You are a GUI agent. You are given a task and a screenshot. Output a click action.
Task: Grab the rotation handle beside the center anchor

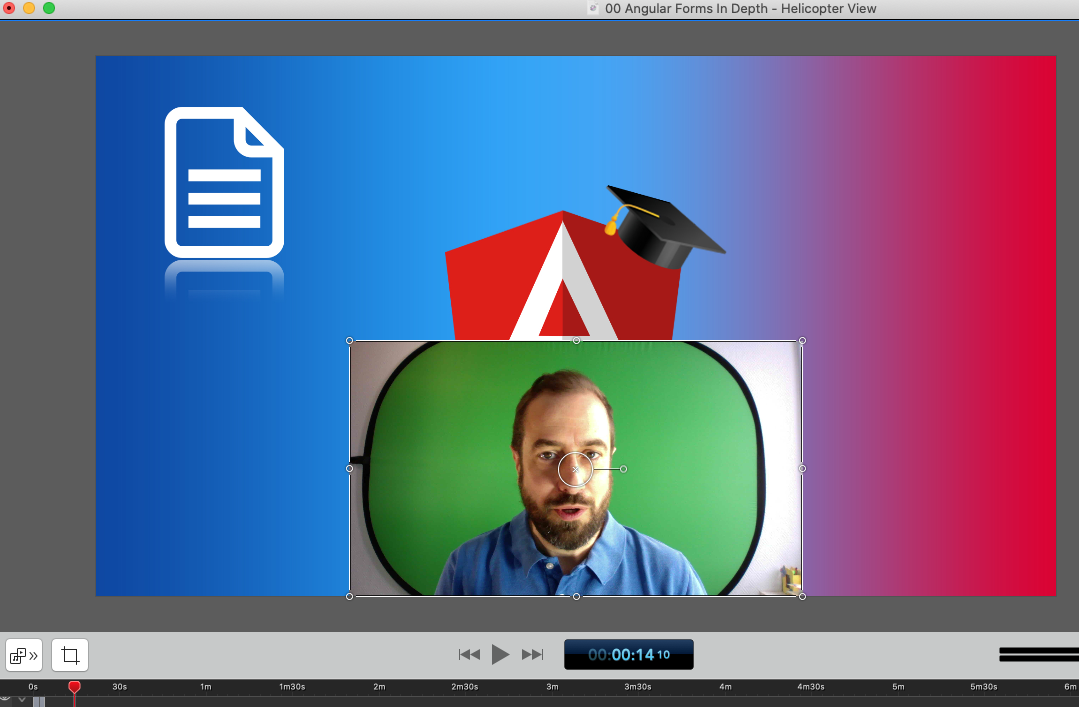(623, 469)
